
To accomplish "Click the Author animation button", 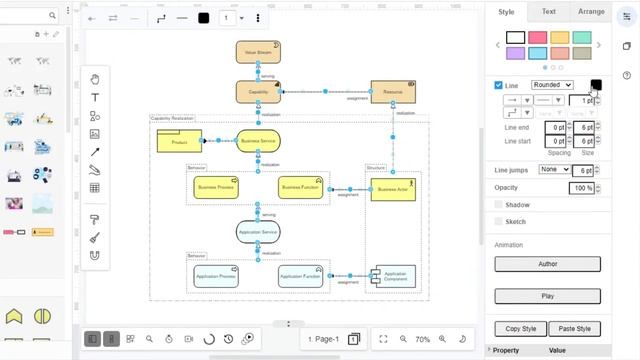I will tap(547, 264).
